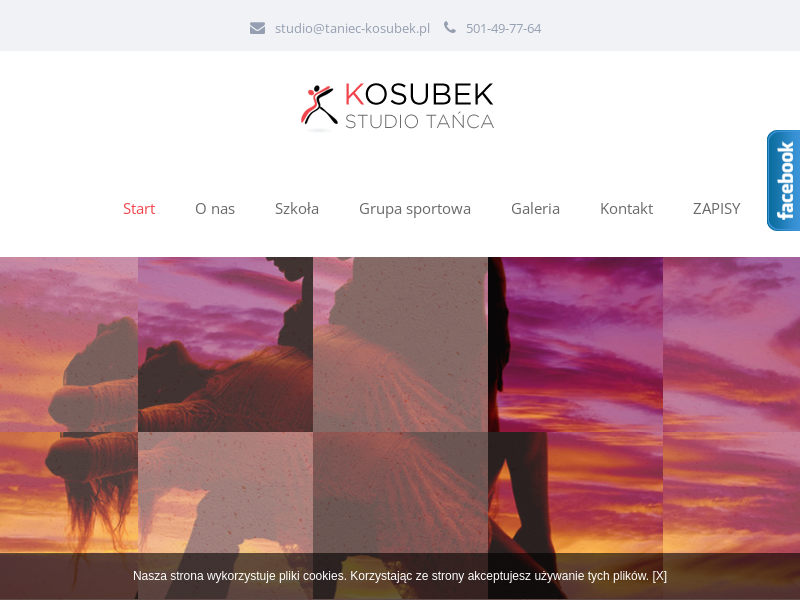Screen dimensions: 800x600
Task: Click the slide tile with woman's hanging hair
Action: pyautogui.click(x=69, y=492)
